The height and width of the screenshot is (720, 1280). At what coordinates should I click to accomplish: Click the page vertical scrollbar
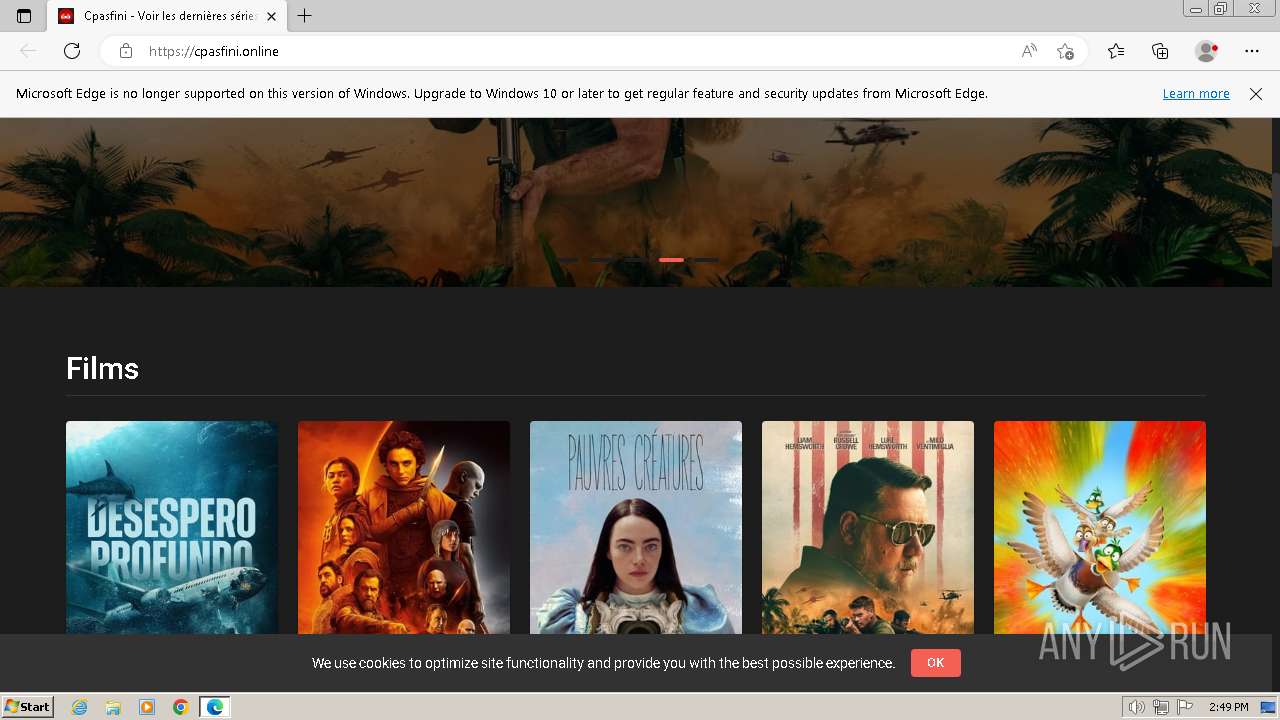tap(1275, 210)
